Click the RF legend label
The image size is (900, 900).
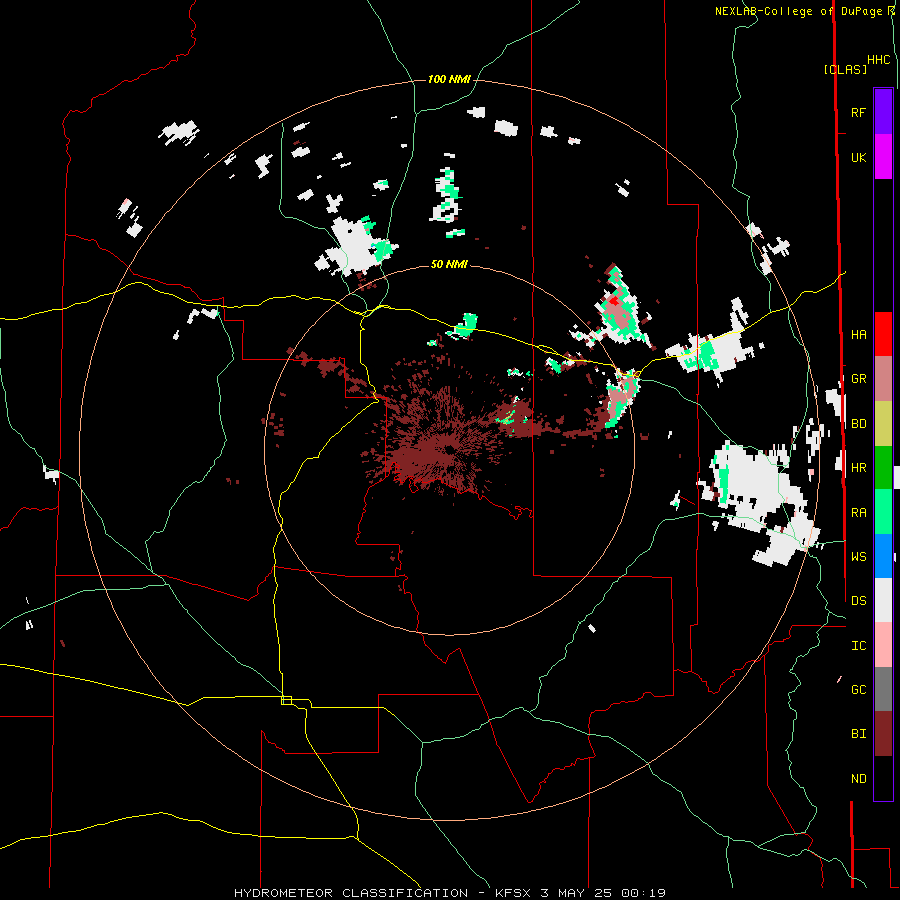(x=858, y=112)
